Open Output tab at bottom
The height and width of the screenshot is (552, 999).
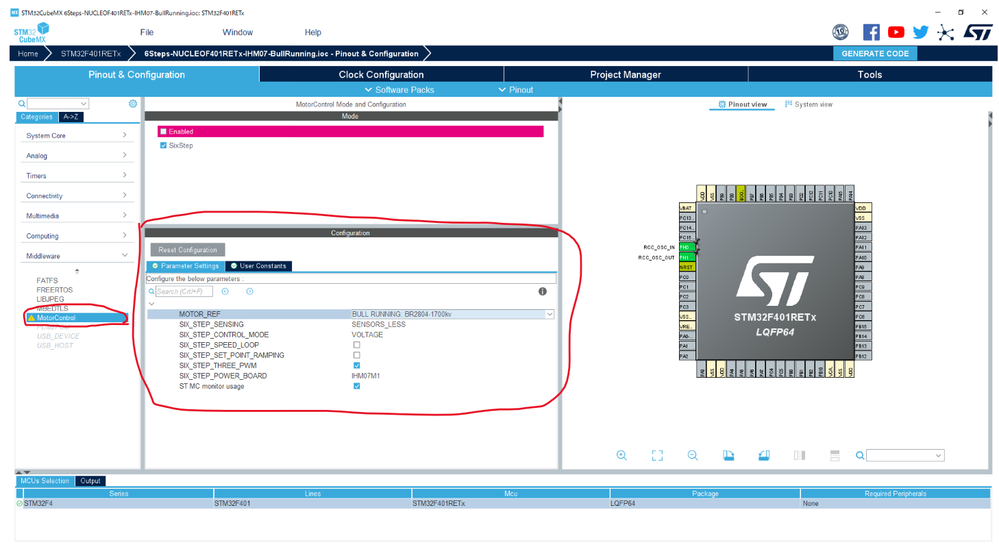click(x=90, y=481)
